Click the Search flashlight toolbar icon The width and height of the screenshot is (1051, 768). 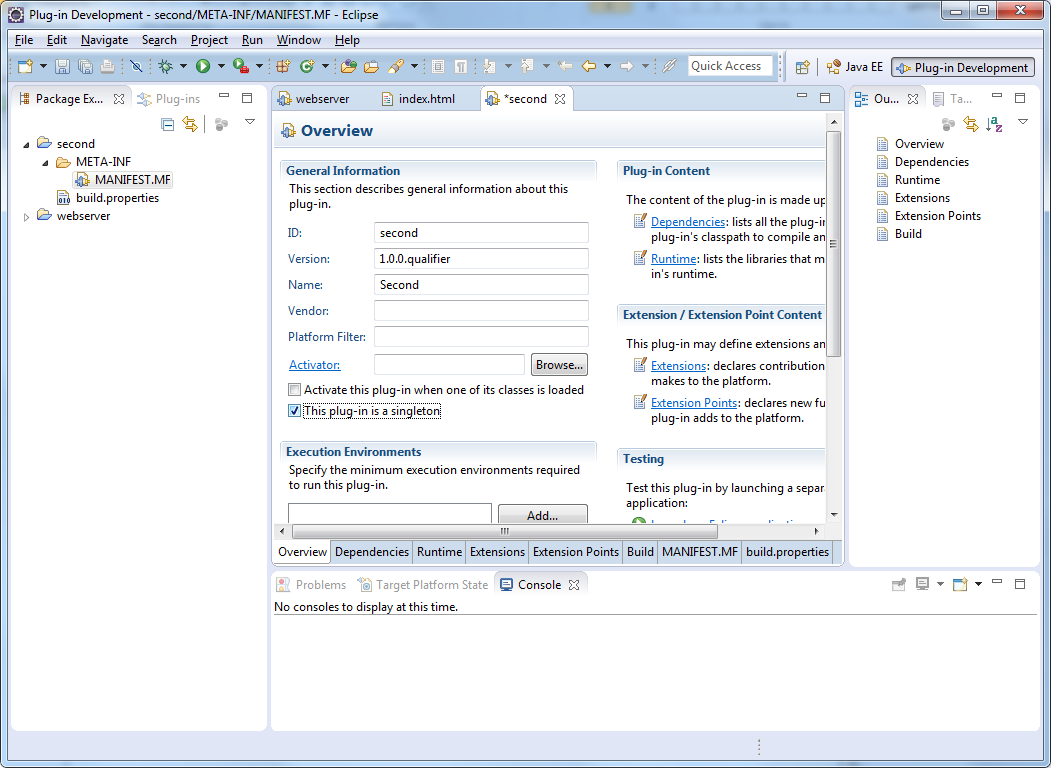tap(395, 66)
